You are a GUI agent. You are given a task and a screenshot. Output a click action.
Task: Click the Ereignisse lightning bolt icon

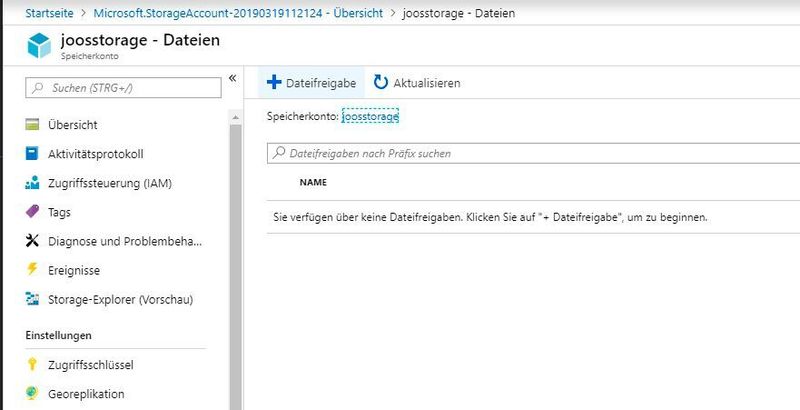point(32,270)
